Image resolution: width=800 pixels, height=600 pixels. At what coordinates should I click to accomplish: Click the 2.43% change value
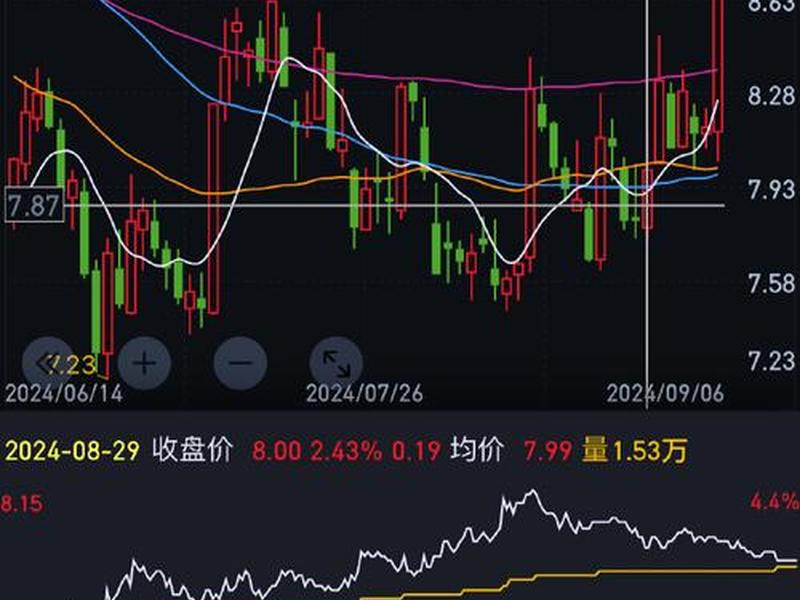[346, 451]
